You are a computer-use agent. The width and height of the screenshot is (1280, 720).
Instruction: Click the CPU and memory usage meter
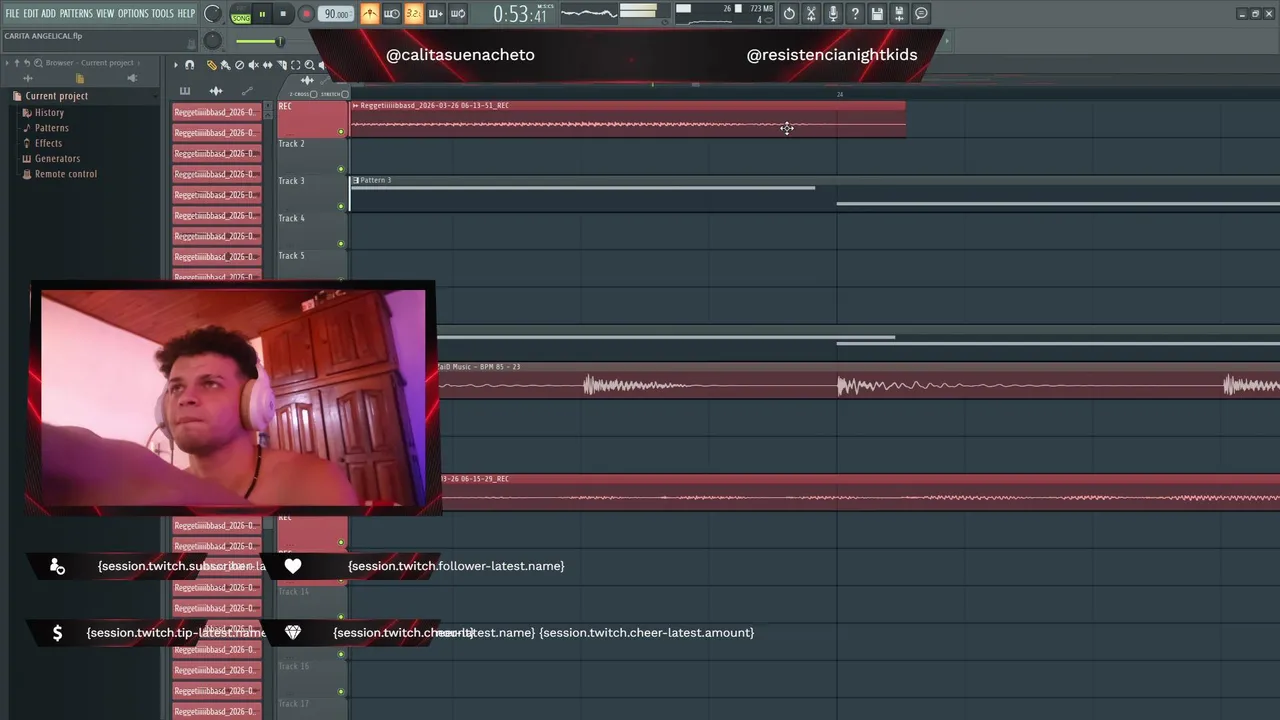pyautogui.click(x=725, y=14)
